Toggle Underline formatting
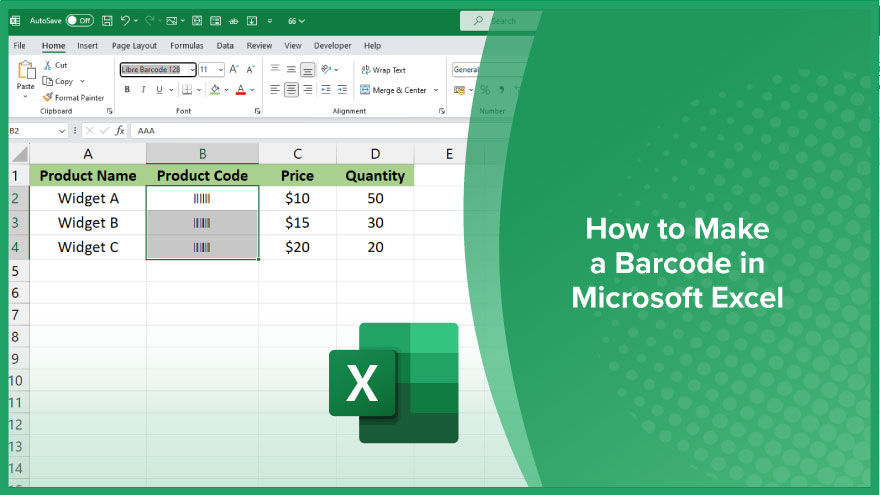 pos(159,90)
